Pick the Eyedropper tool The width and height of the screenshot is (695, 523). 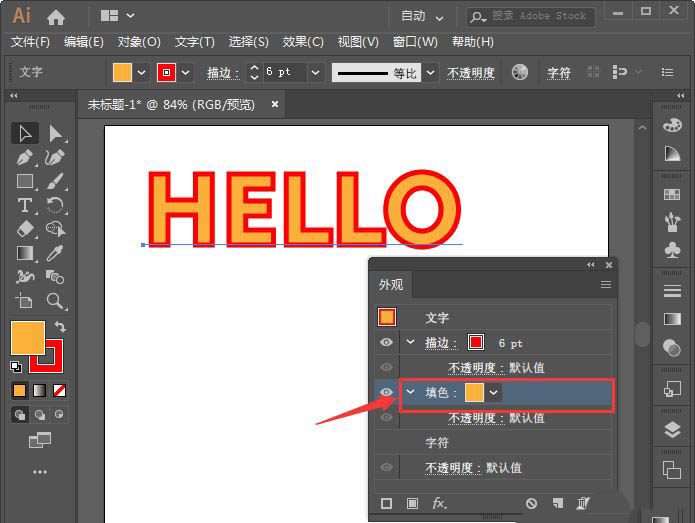[56, 253]
